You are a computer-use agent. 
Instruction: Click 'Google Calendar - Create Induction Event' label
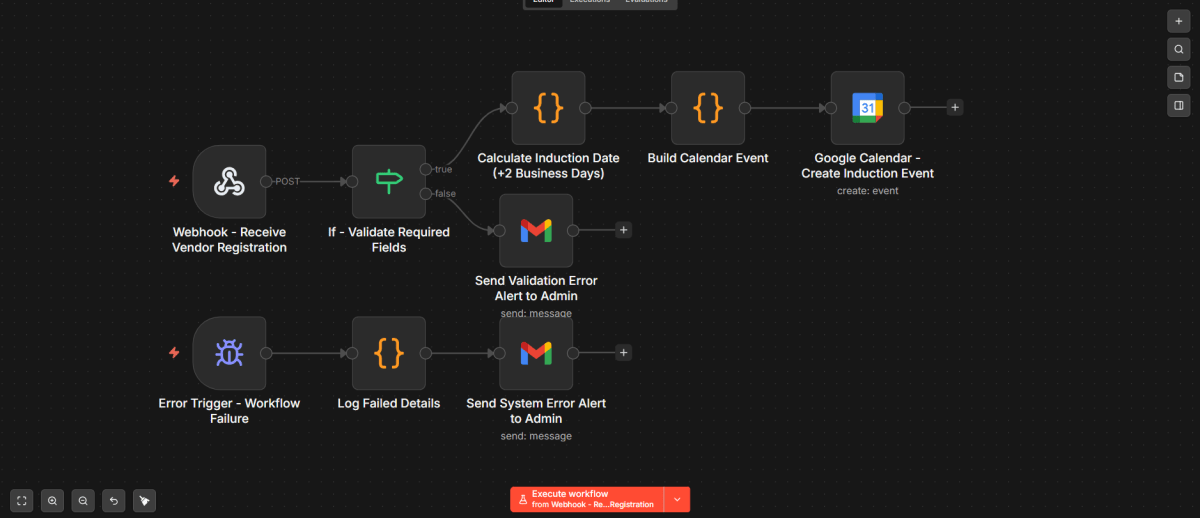point(867,166)
